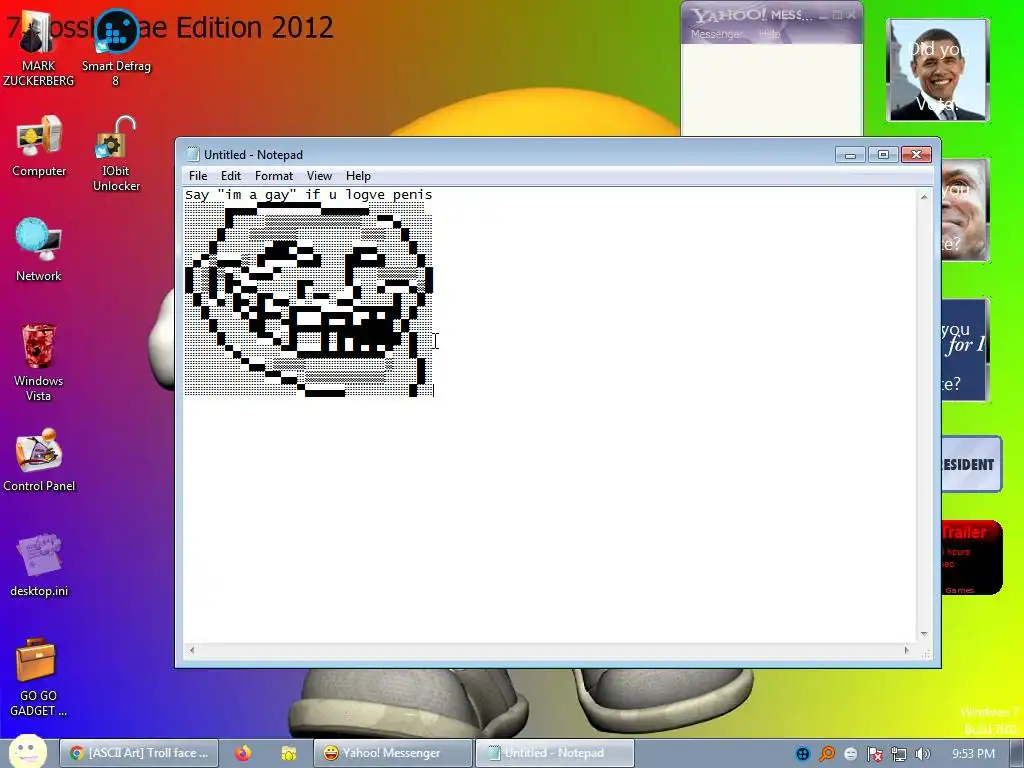
Task: Click the Untitled - Notepad taskbar button
Action: click(x=554, y=753)
